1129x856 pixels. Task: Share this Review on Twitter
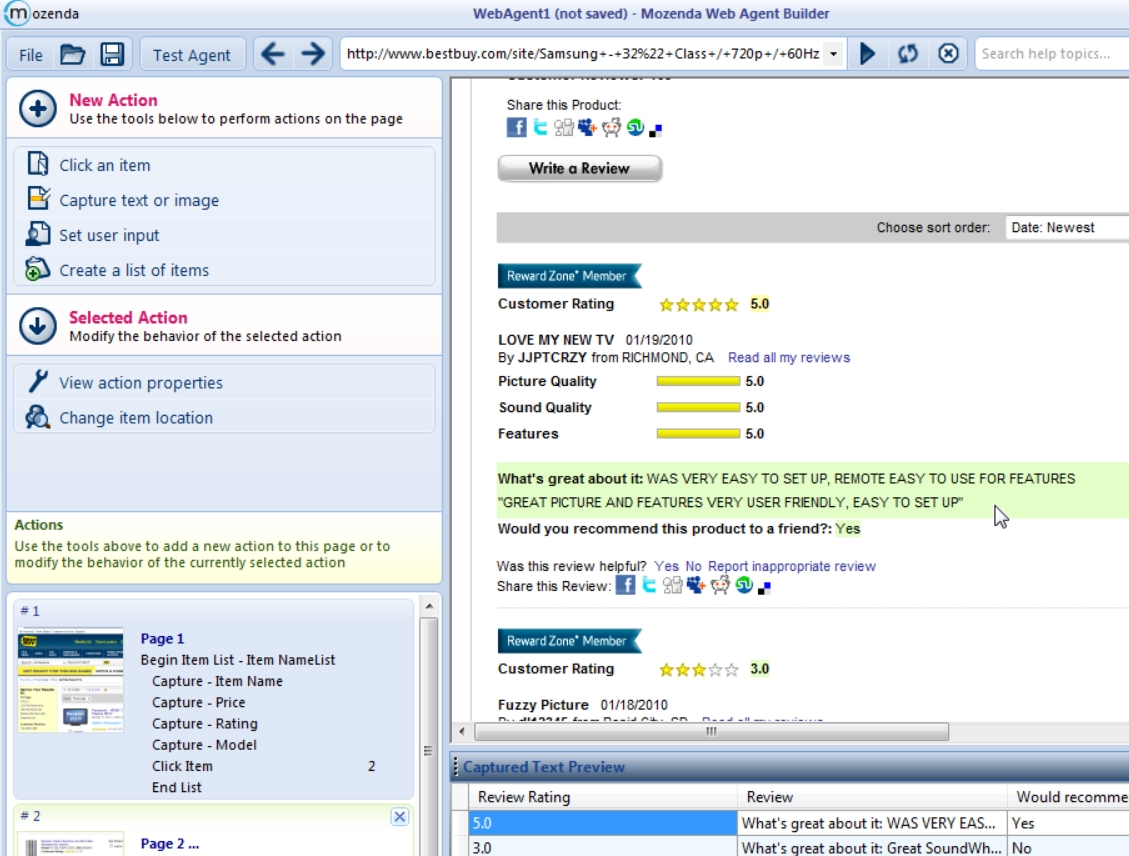(649, 585)
